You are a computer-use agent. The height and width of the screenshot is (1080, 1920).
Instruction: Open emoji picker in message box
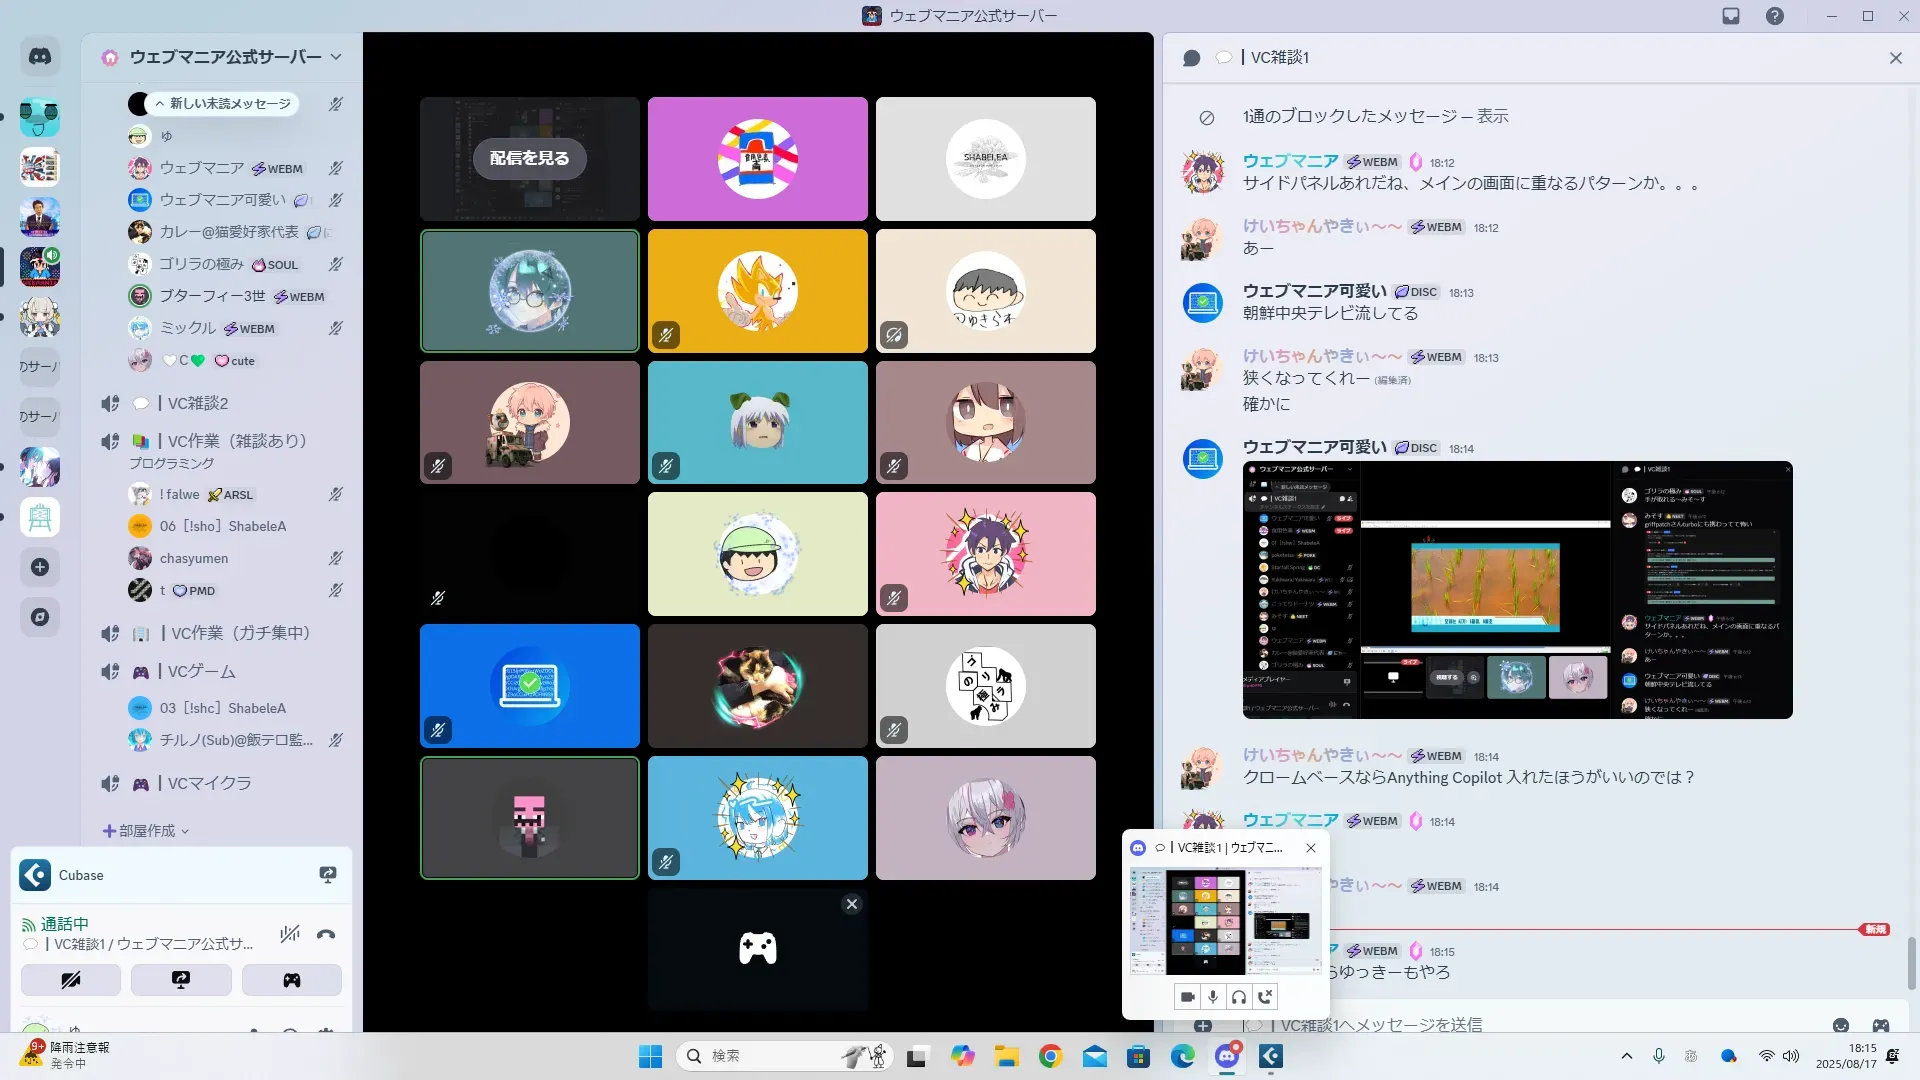pos(1840,1025)
